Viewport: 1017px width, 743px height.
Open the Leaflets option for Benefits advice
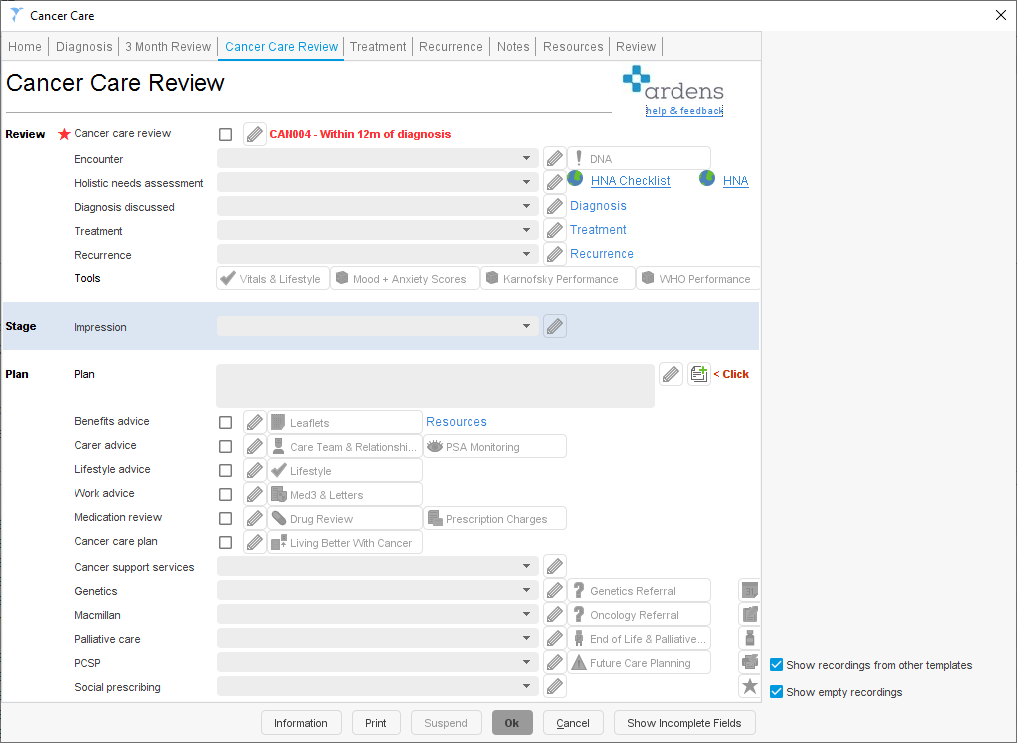344,421
